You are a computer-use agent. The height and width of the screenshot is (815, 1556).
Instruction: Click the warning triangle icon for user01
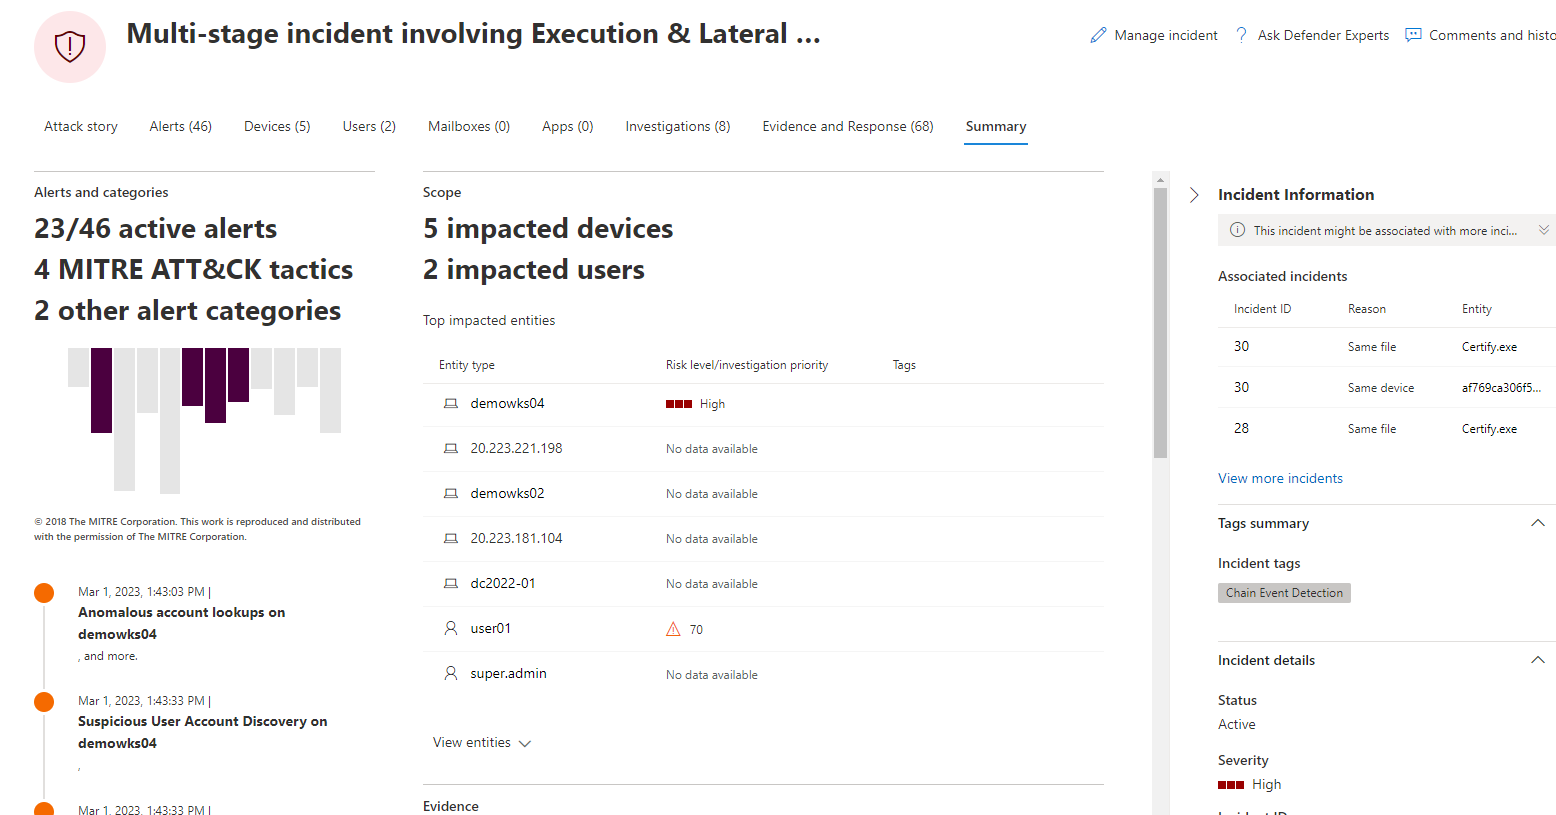(673, 629)
